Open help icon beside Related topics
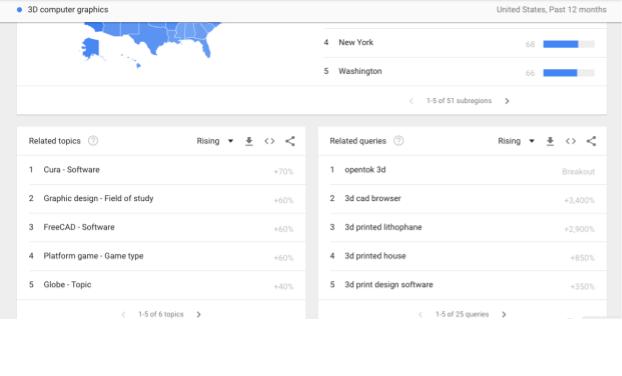The width and height of the screenshot is (622, 376). [93, 141]
